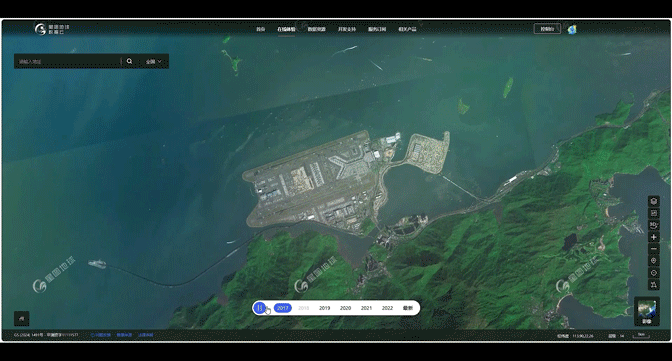Screen dimensions: 672x361
Task: Click the layers stack icon in right toolbar
Action: point(654,201)
